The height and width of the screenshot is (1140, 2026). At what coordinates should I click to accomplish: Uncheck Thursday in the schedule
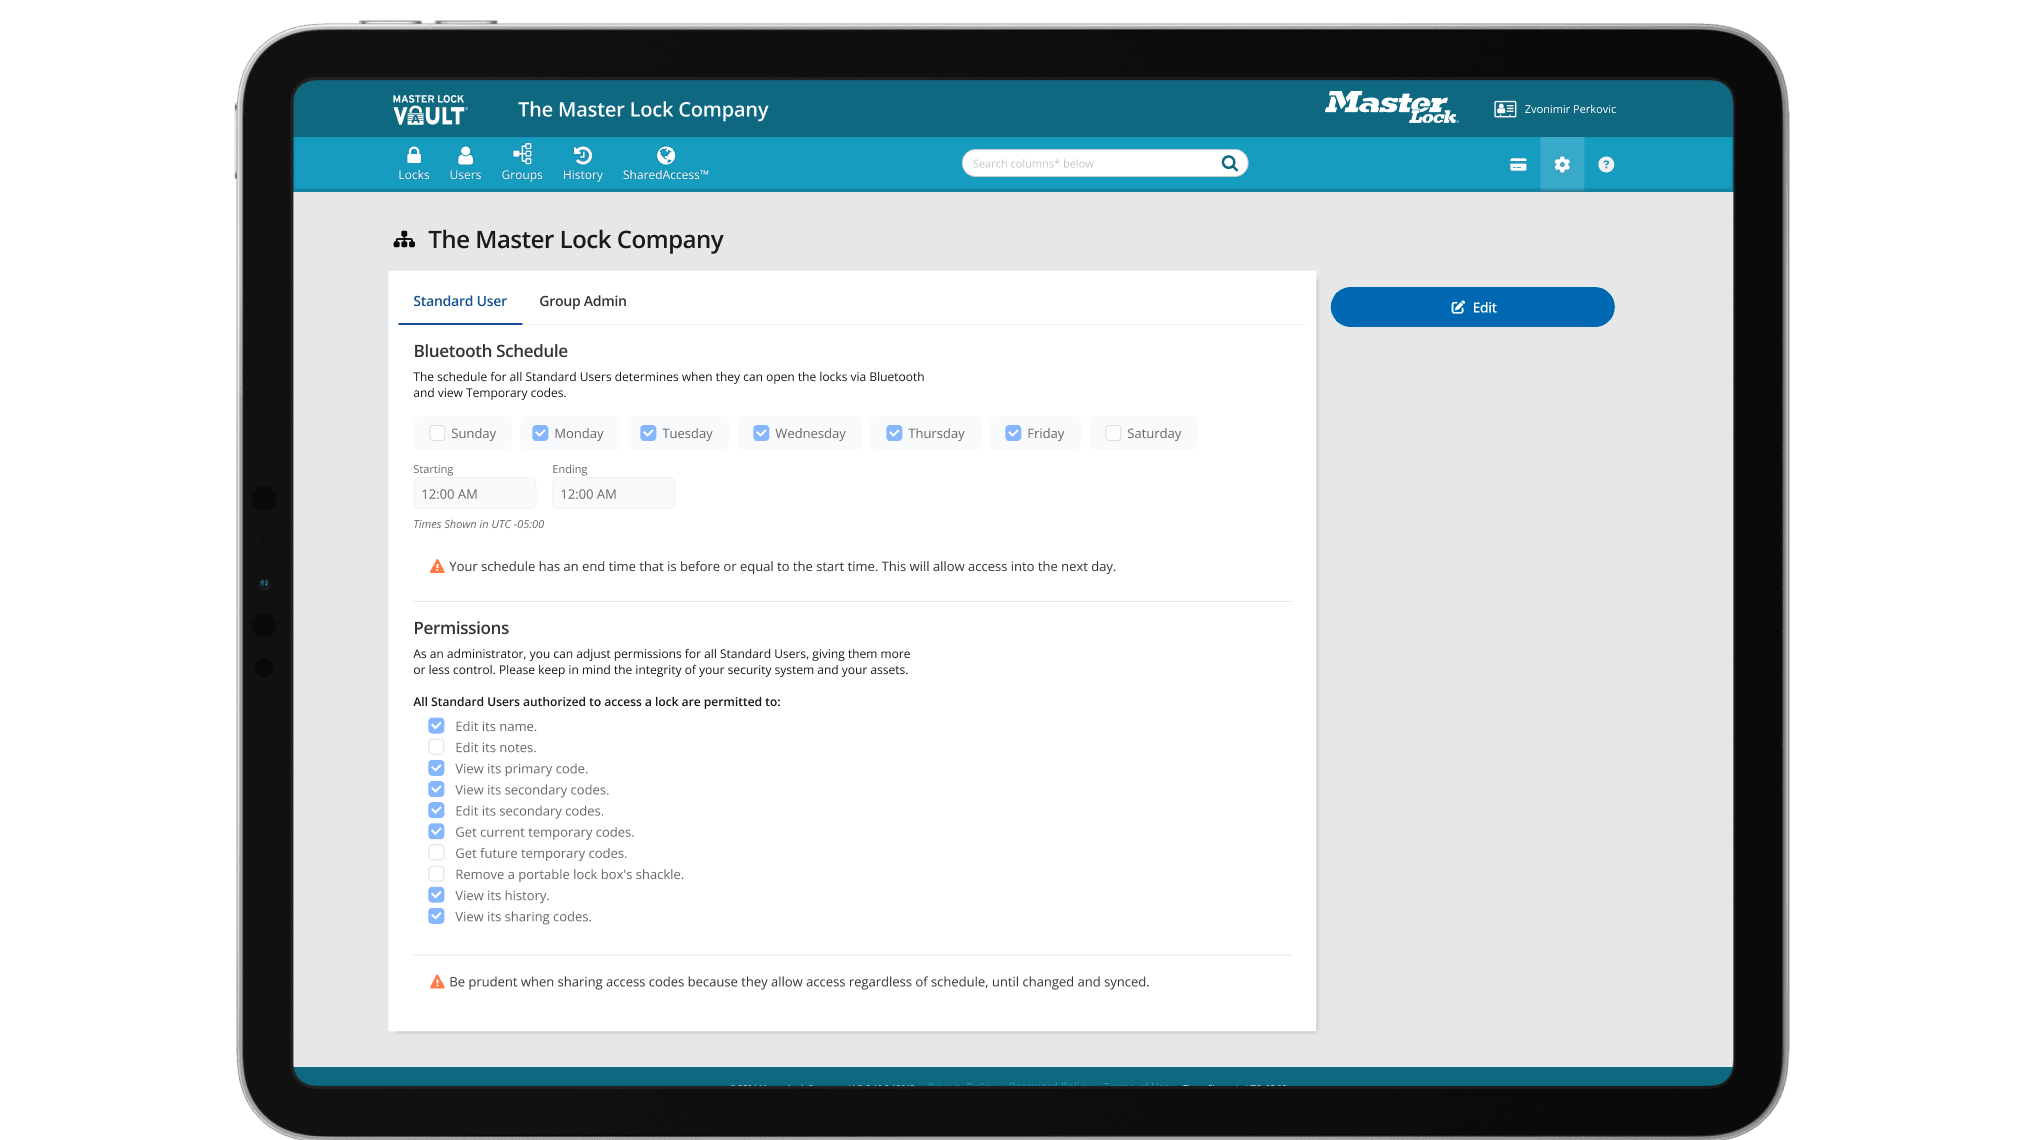click(894, 433)
